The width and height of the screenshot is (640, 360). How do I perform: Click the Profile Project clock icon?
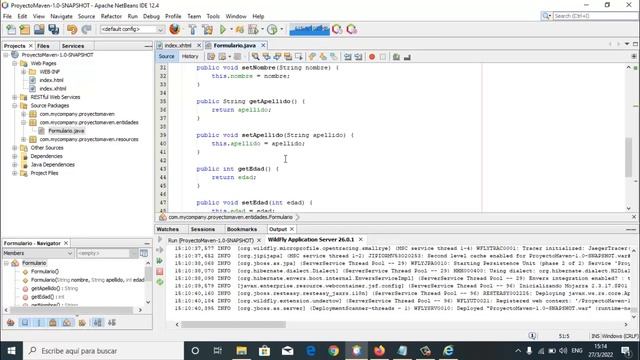[x=272, y=29]
